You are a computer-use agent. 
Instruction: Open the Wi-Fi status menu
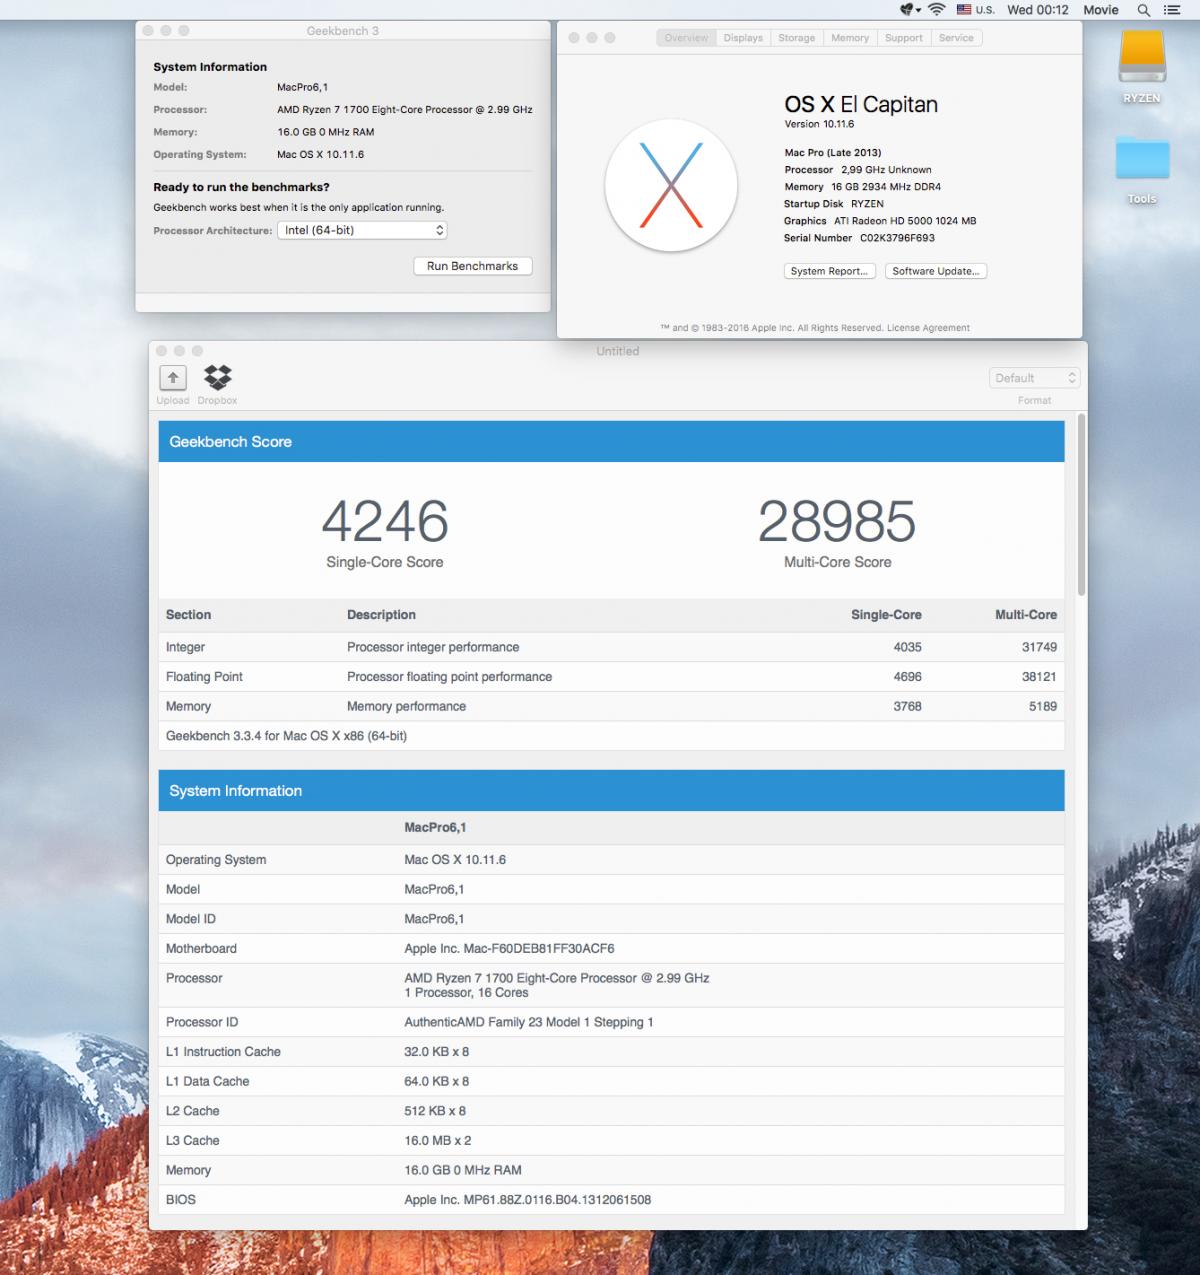point(937,10)
